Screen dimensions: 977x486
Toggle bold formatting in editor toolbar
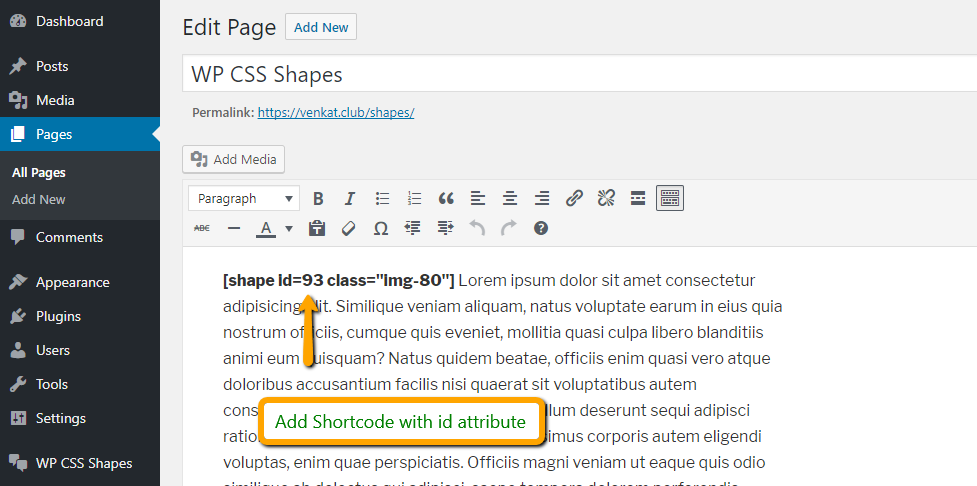point(318,199)
